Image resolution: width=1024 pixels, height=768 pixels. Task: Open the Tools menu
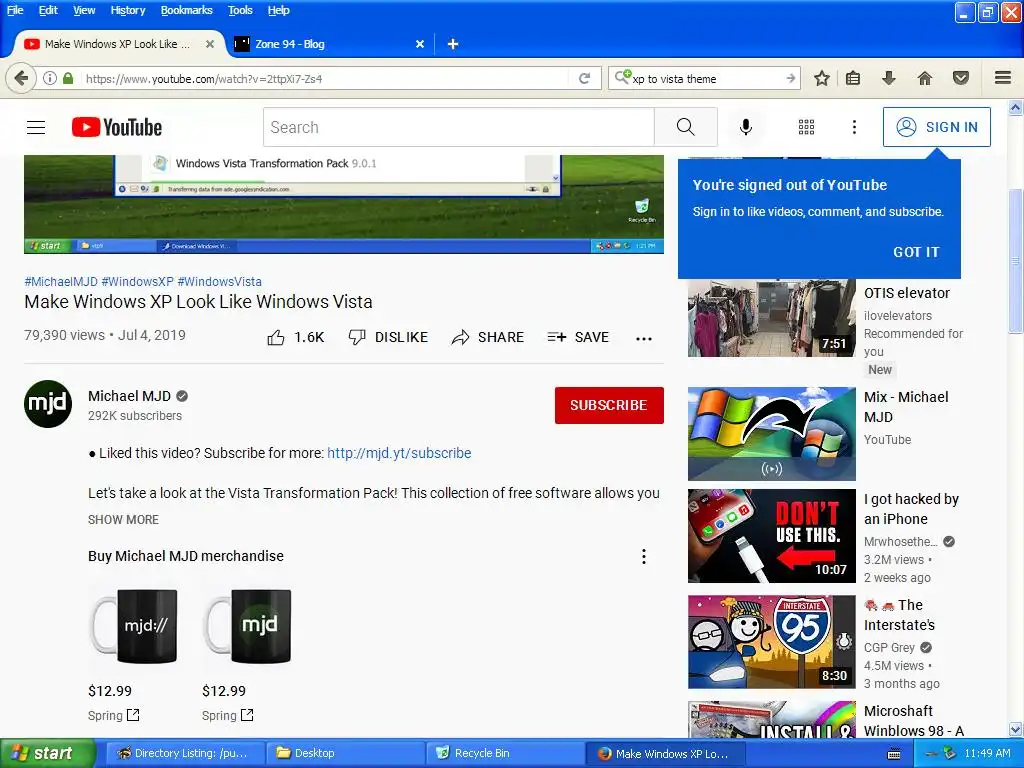[x=240, y=10]
